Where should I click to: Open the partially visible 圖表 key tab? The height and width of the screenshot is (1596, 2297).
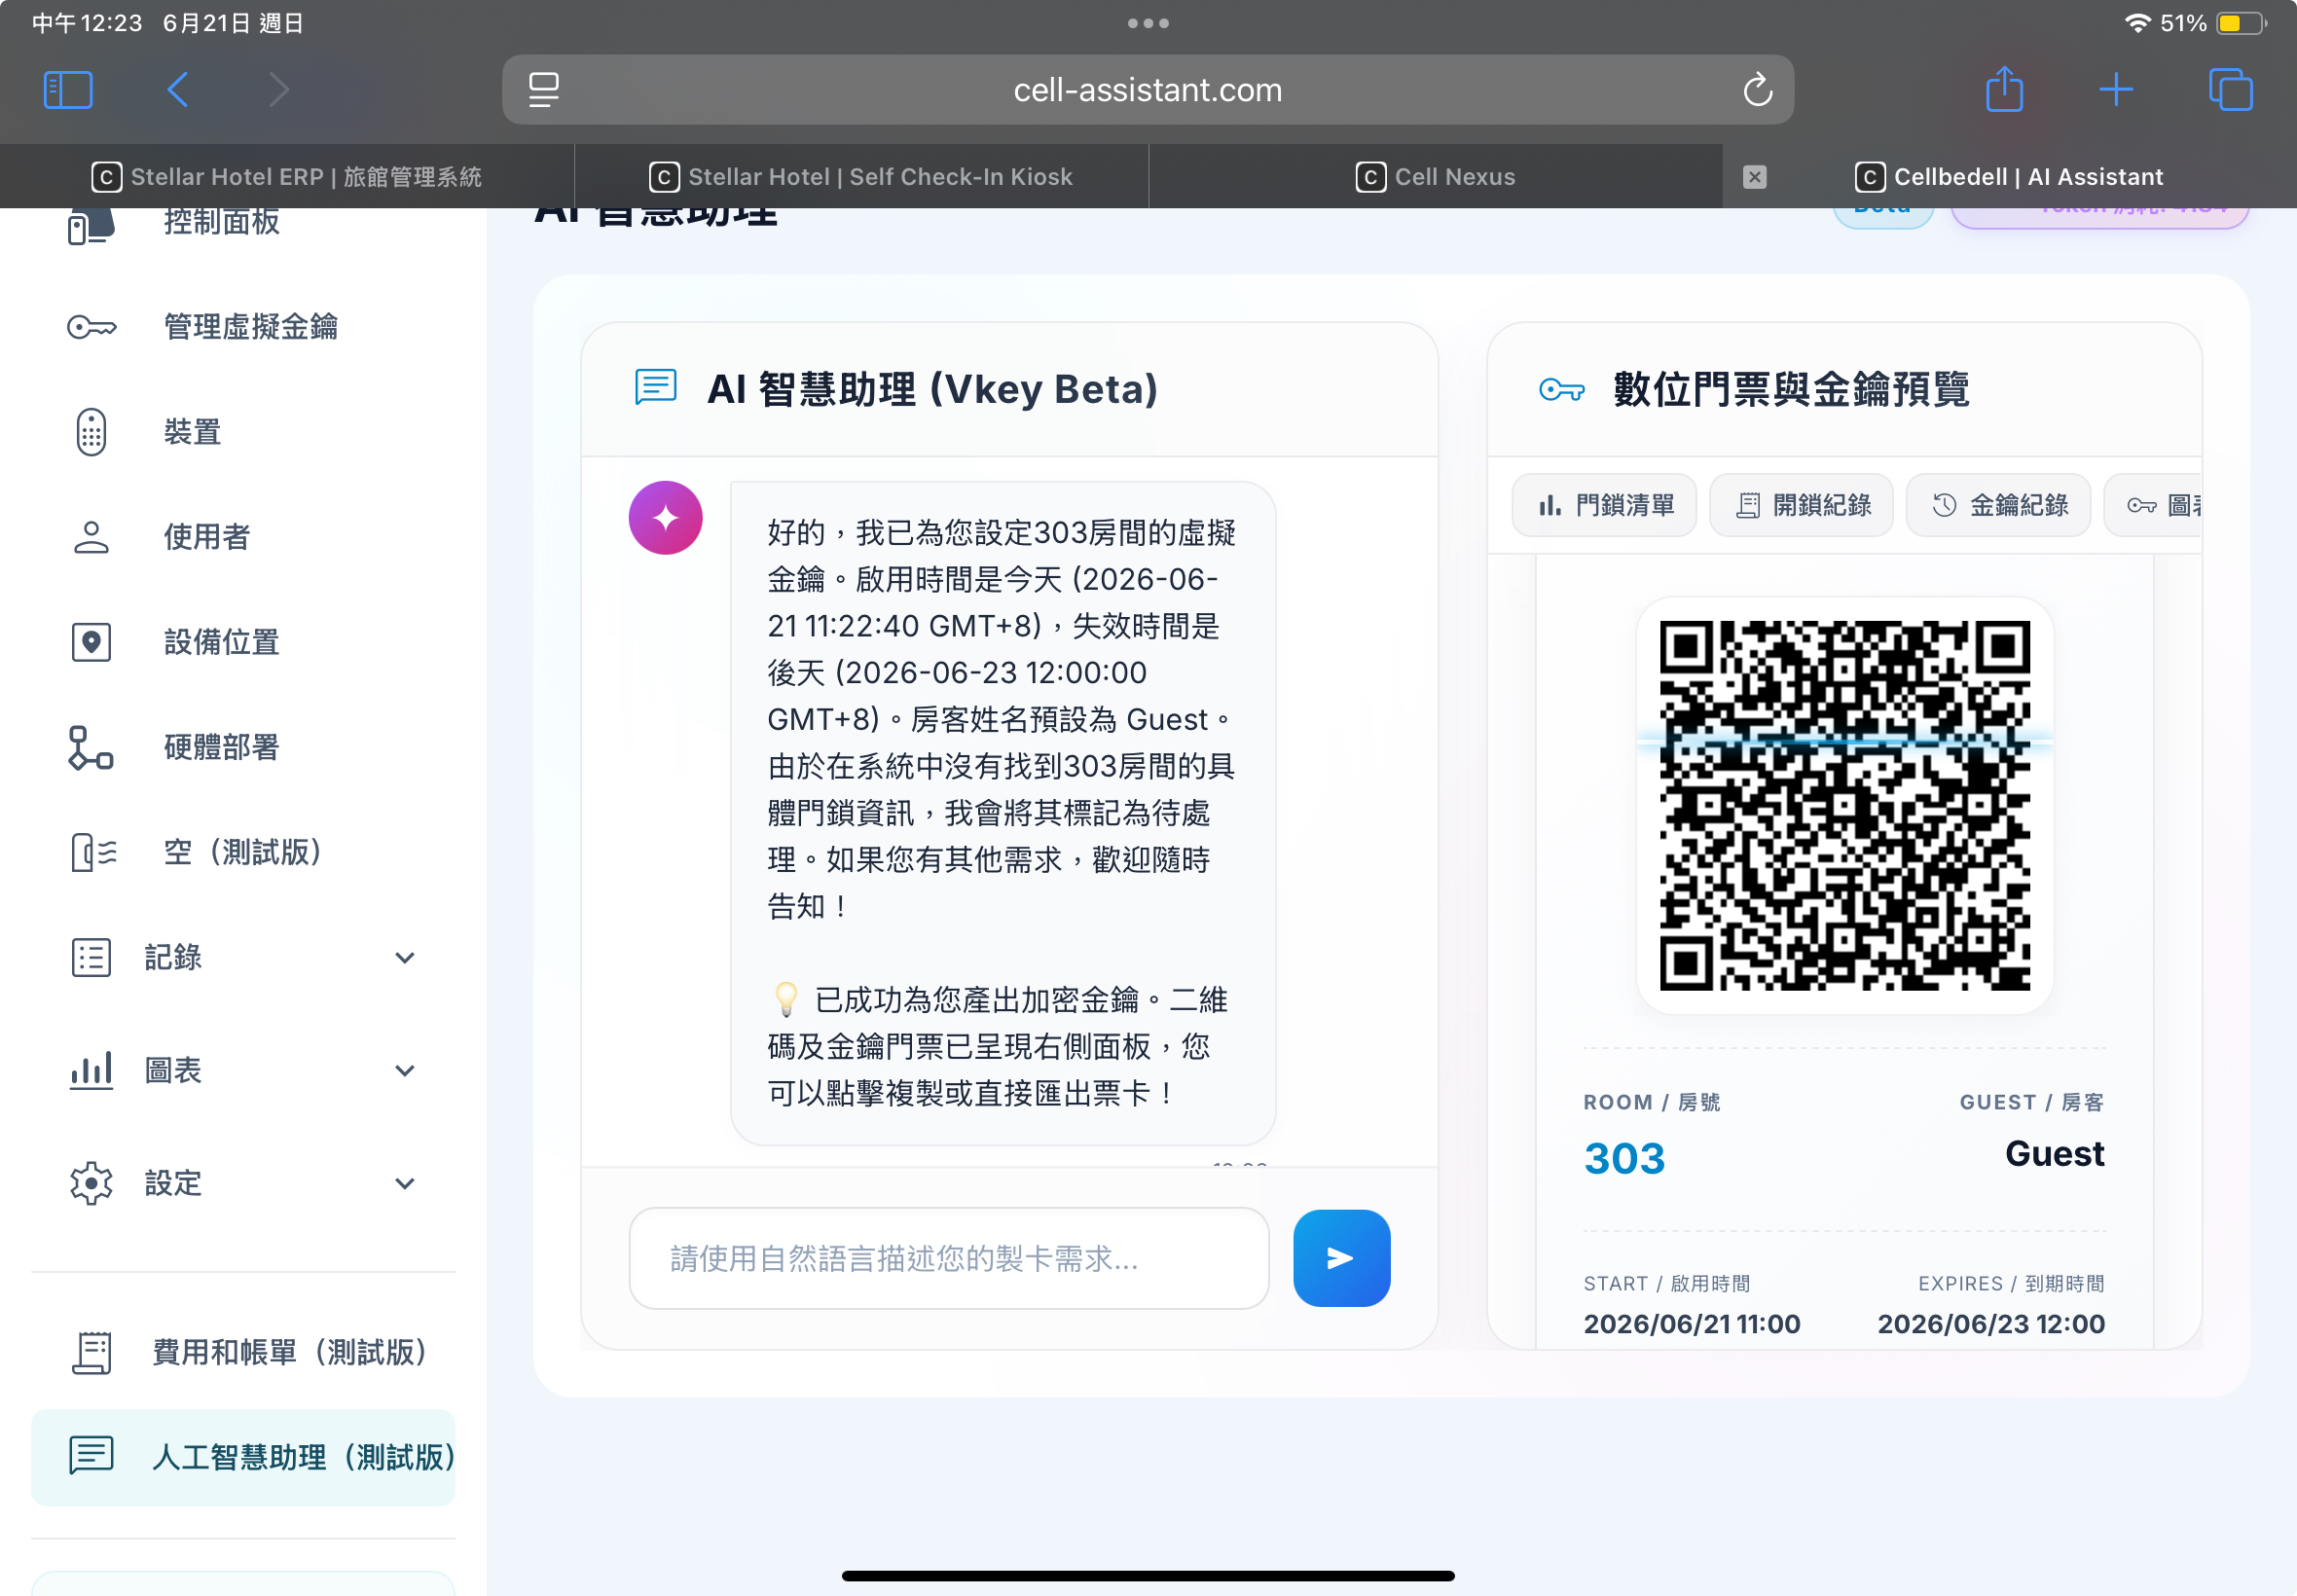[x=2153, y=505]
